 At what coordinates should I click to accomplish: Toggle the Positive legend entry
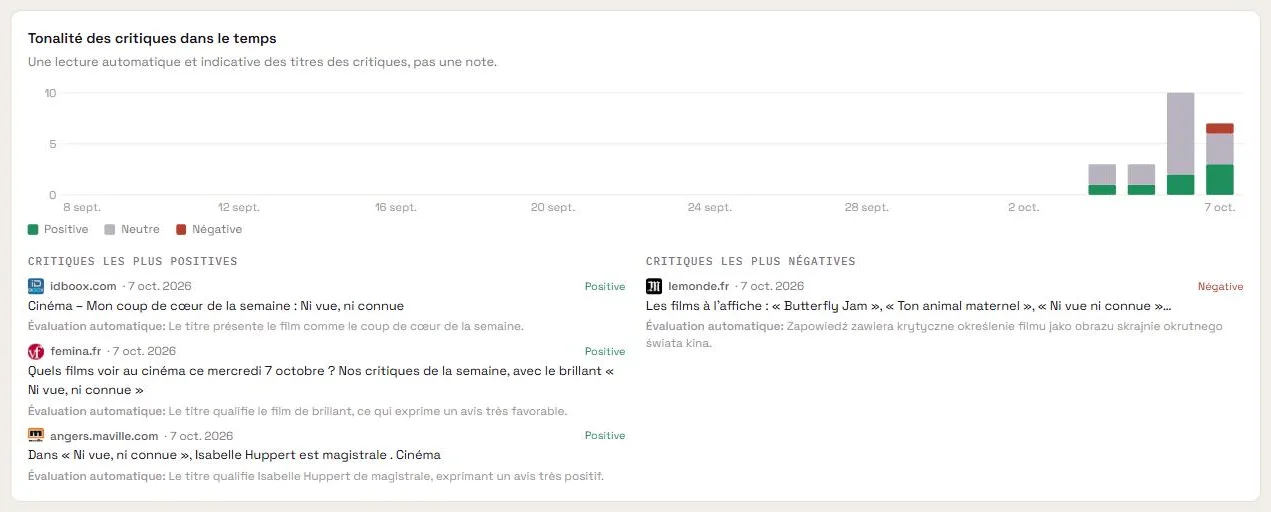(x=58, y=229)
